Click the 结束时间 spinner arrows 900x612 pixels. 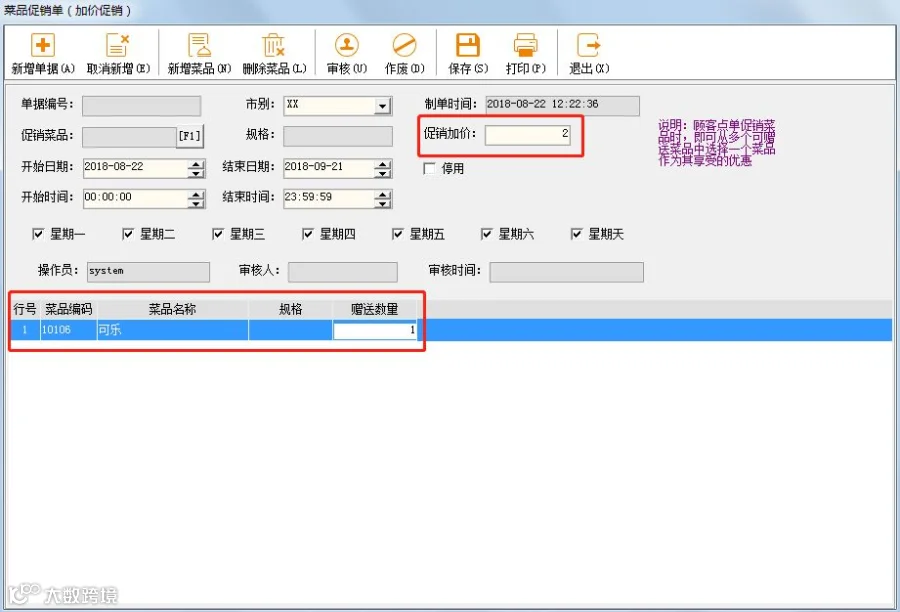click(383, 199)
